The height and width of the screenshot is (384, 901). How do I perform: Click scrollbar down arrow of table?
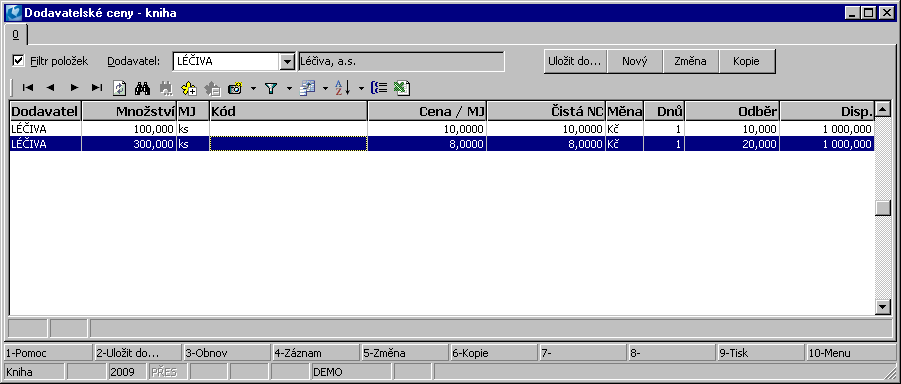882,308
